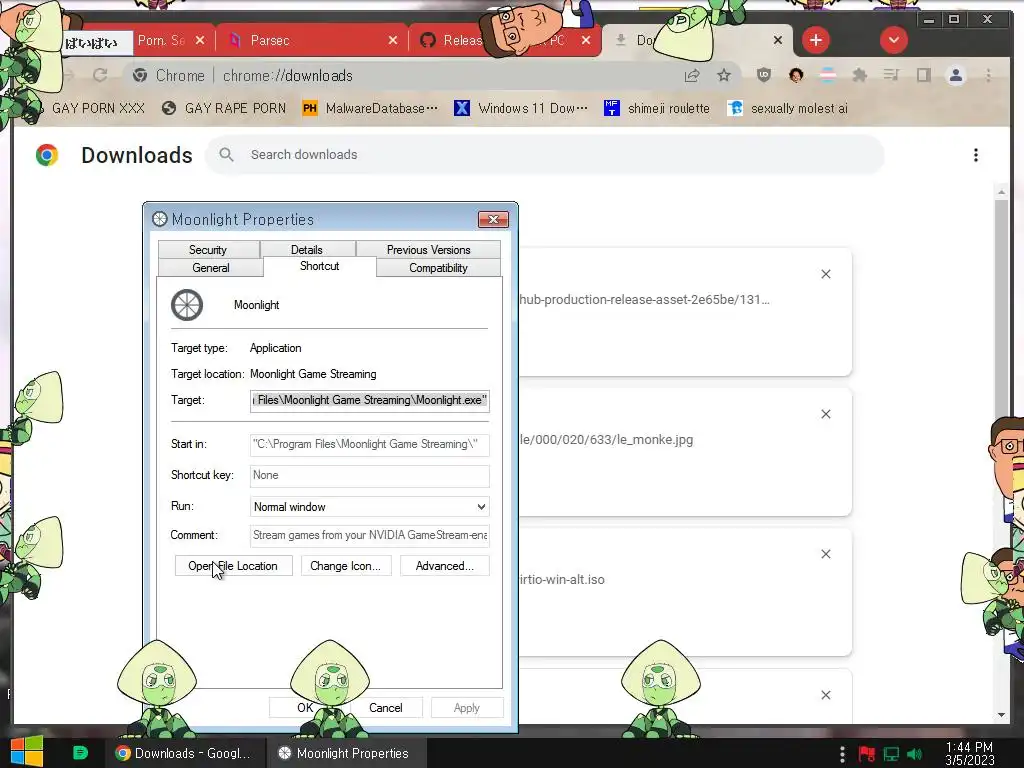Image resolution: width=1024 pixels, height=768 pixels.
Task: Show hidden tray icons via dots
Action: [842, 754]
